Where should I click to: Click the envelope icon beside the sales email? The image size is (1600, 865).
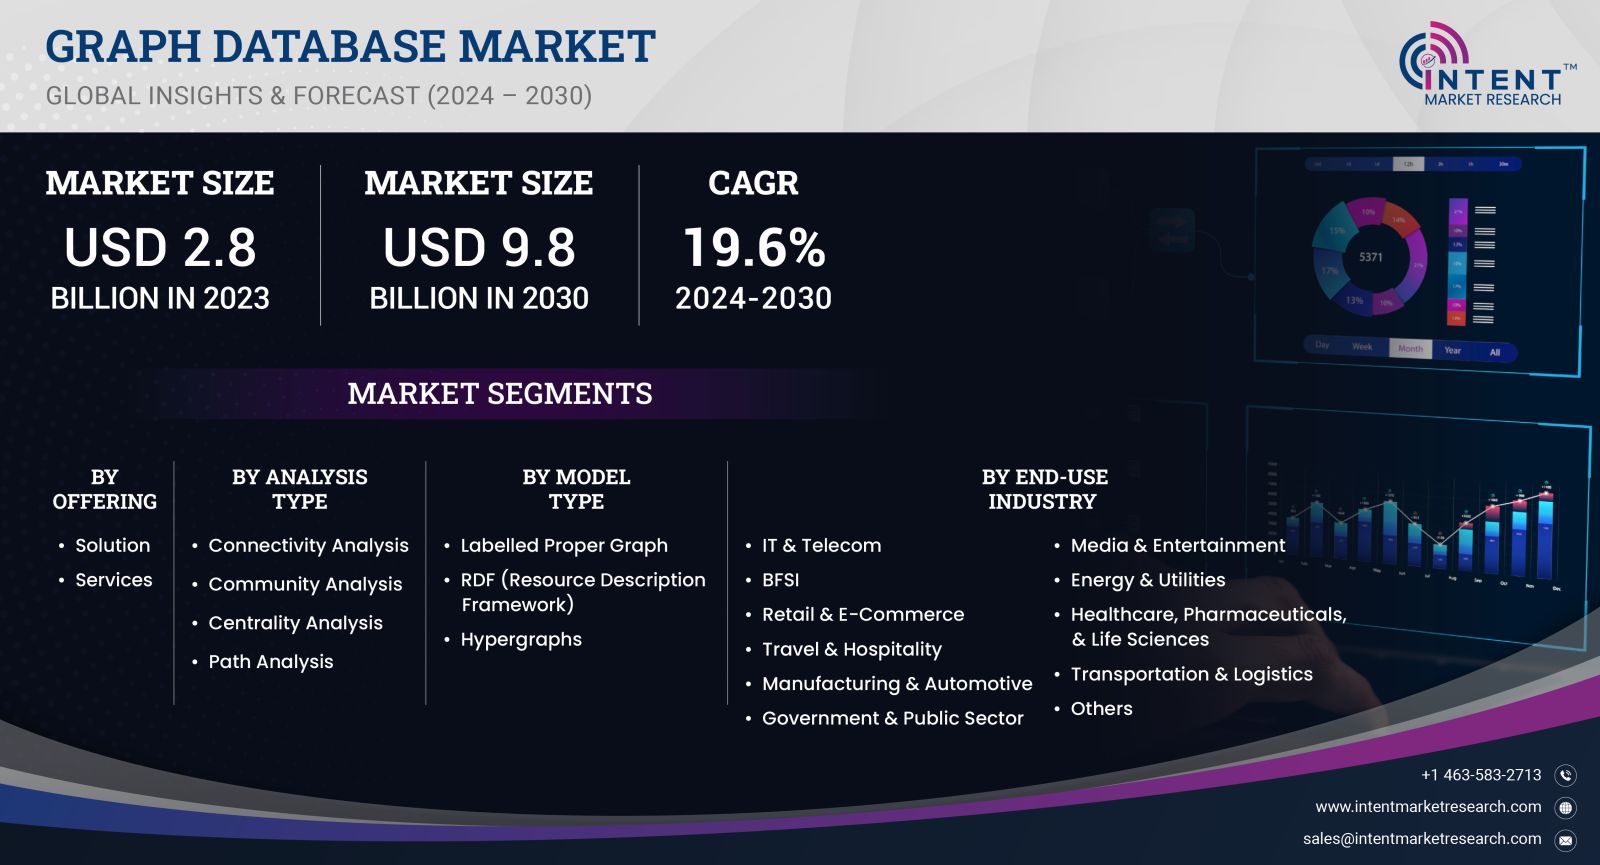(x=1566, y=839)
